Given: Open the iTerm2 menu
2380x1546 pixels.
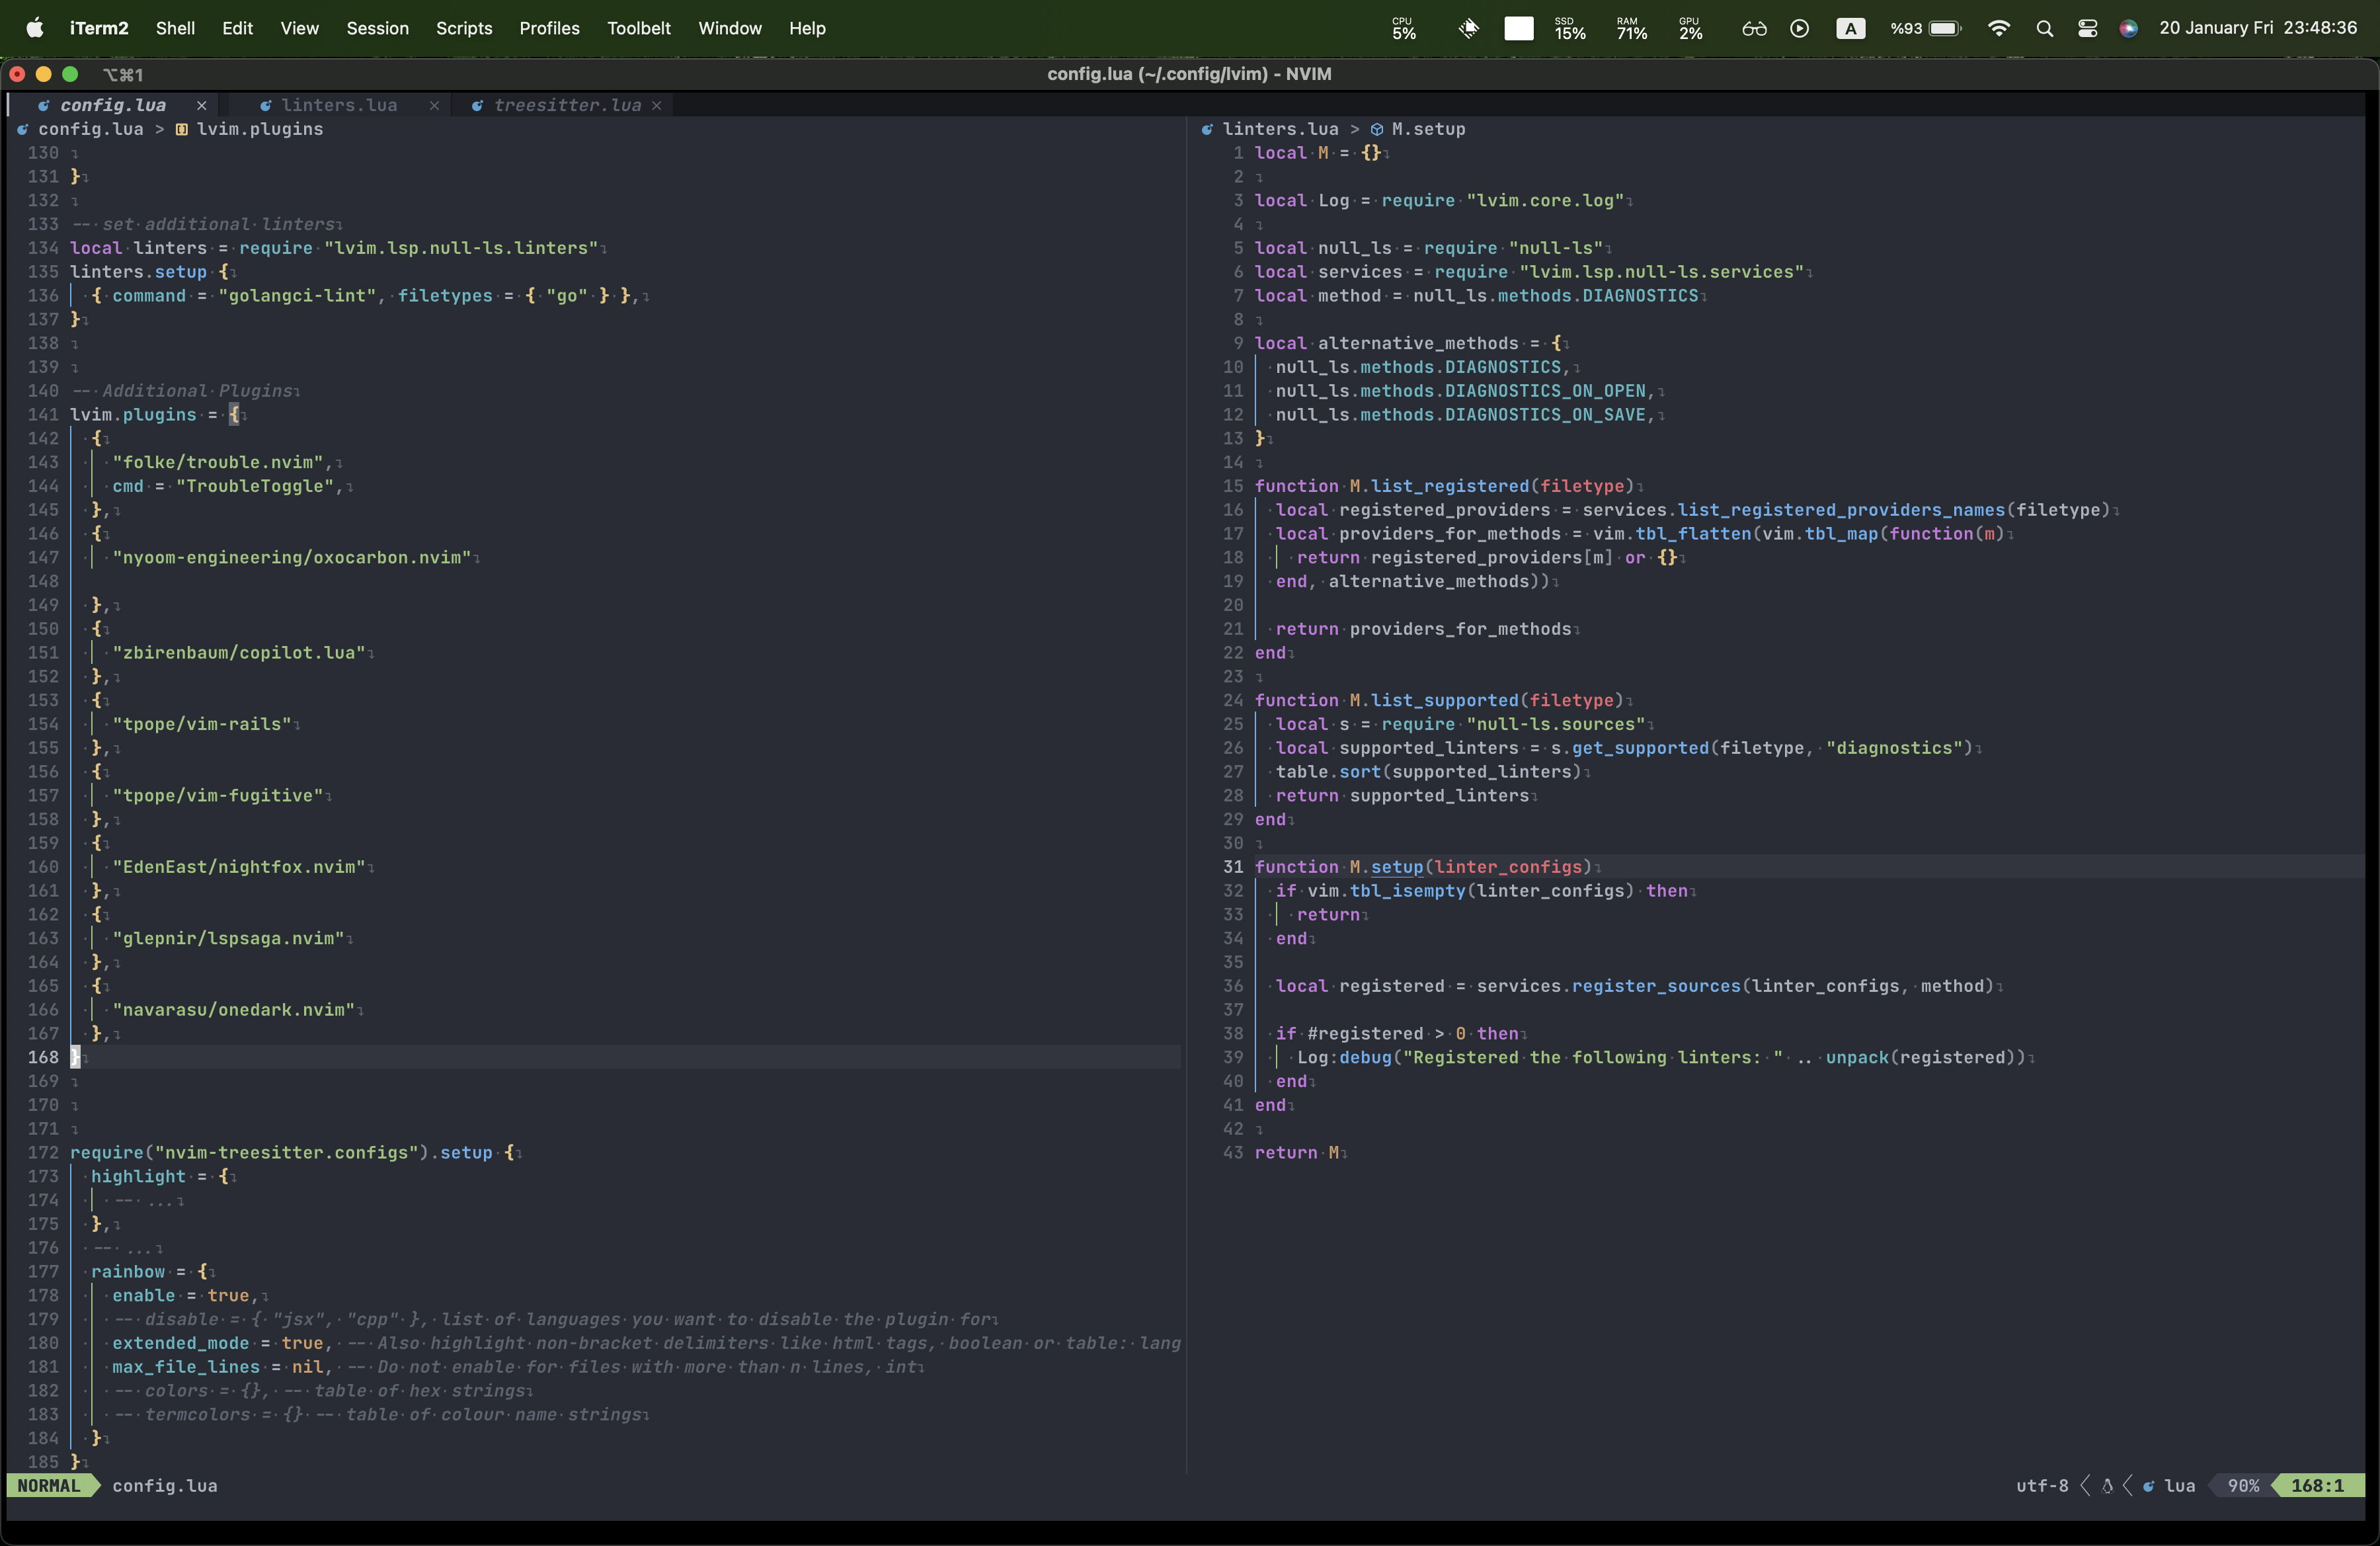Looking at the screenshot, I should [x=99, y=28].
